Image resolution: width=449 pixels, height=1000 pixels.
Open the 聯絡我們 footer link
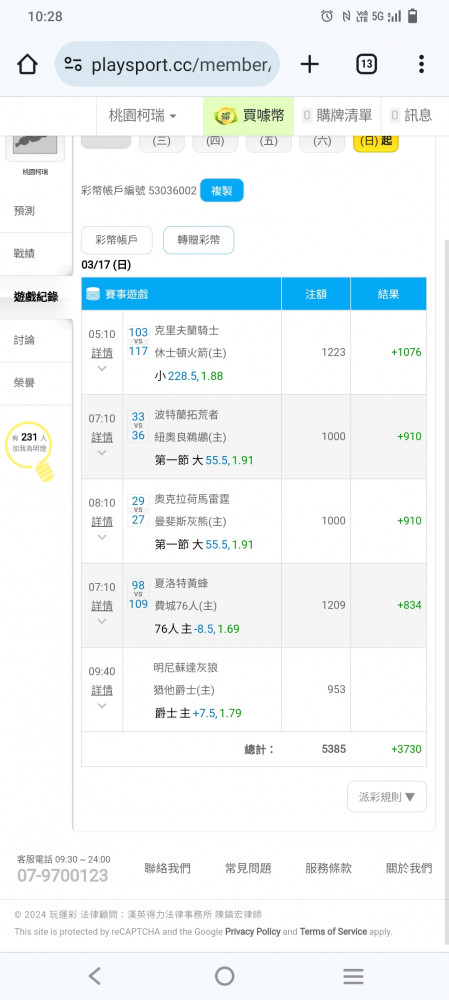[x=167, y=868]
